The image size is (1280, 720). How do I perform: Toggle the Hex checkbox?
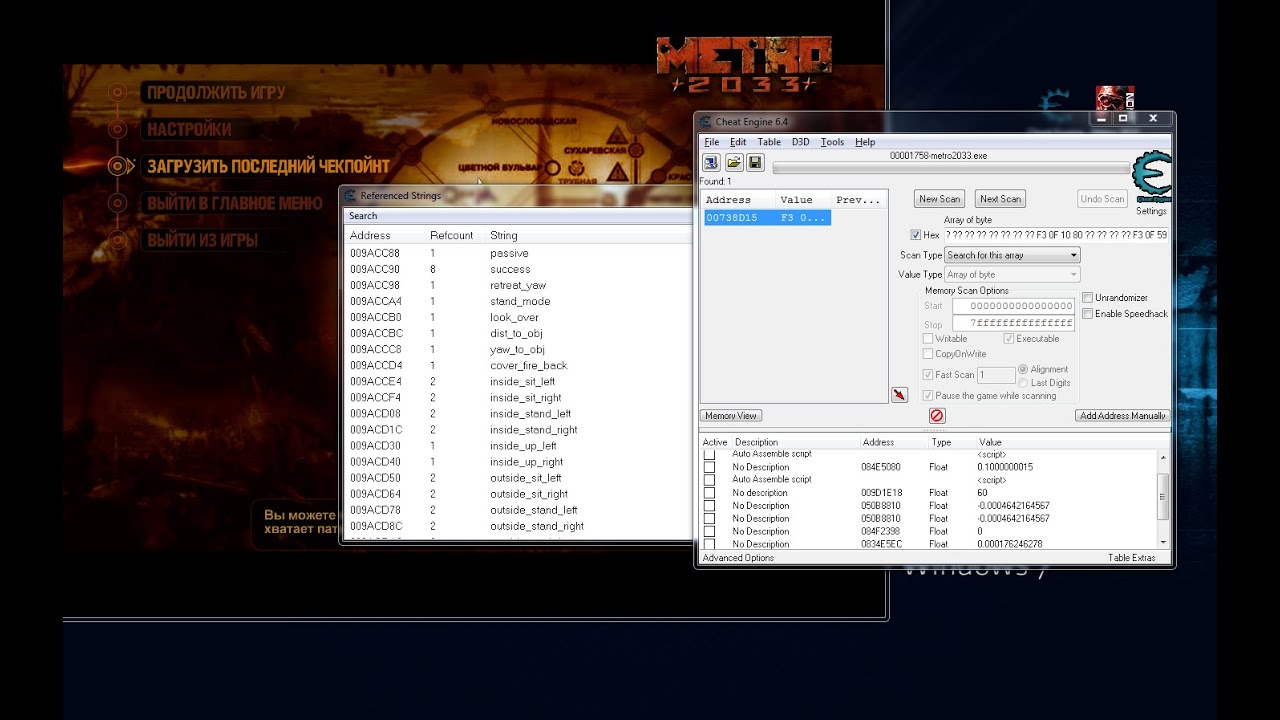[x=916, y=235]
